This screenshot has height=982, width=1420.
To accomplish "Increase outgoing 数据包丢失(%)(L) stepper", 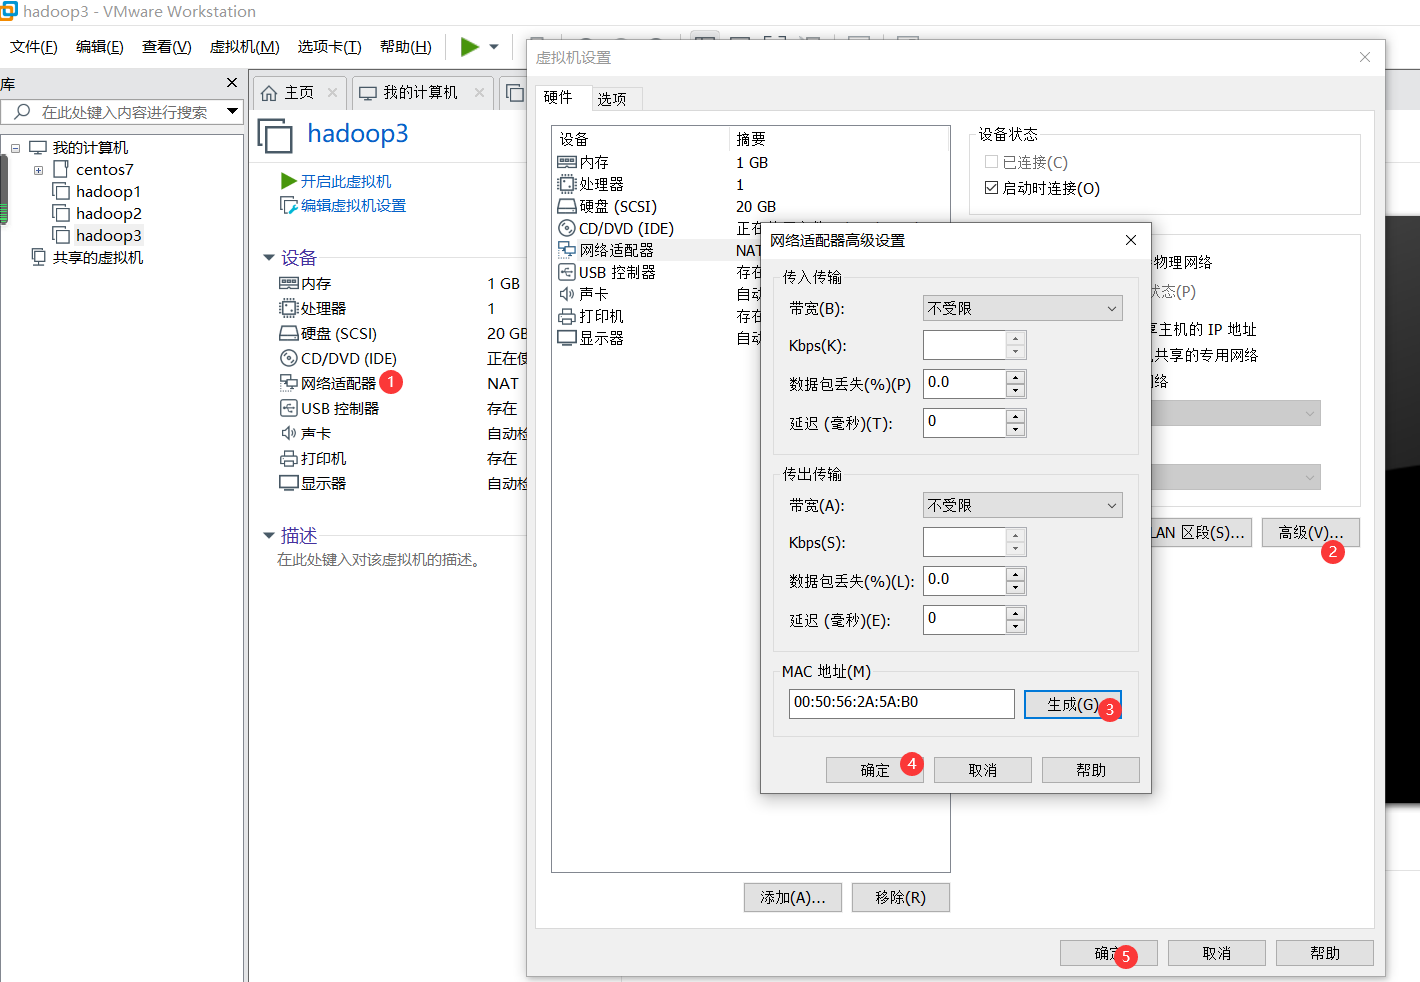I will pyautogui.click(x=1015, y=575).
